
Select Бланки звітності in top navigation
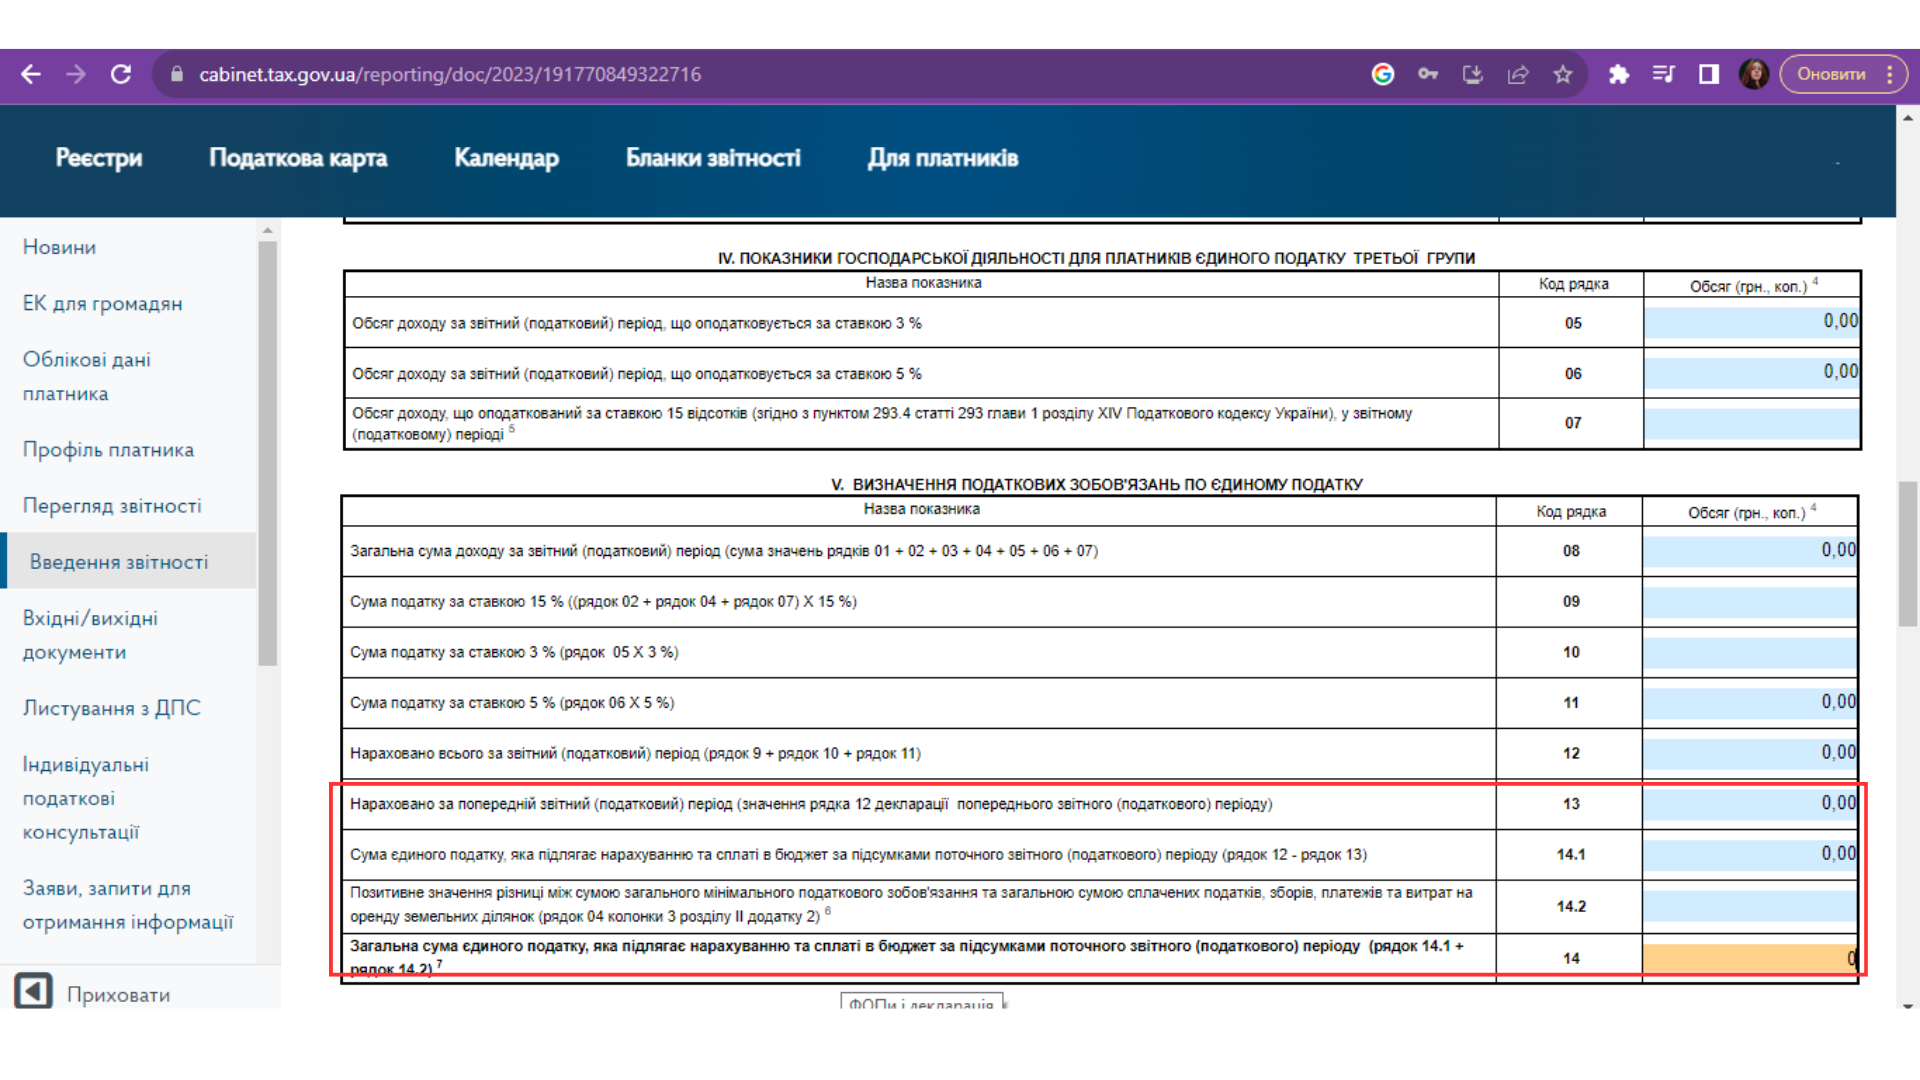(713, 158)
